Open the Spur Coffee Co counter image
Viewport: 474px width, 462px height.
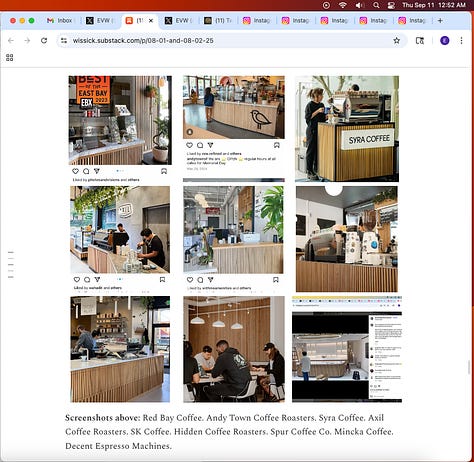(x=120, y=349)
